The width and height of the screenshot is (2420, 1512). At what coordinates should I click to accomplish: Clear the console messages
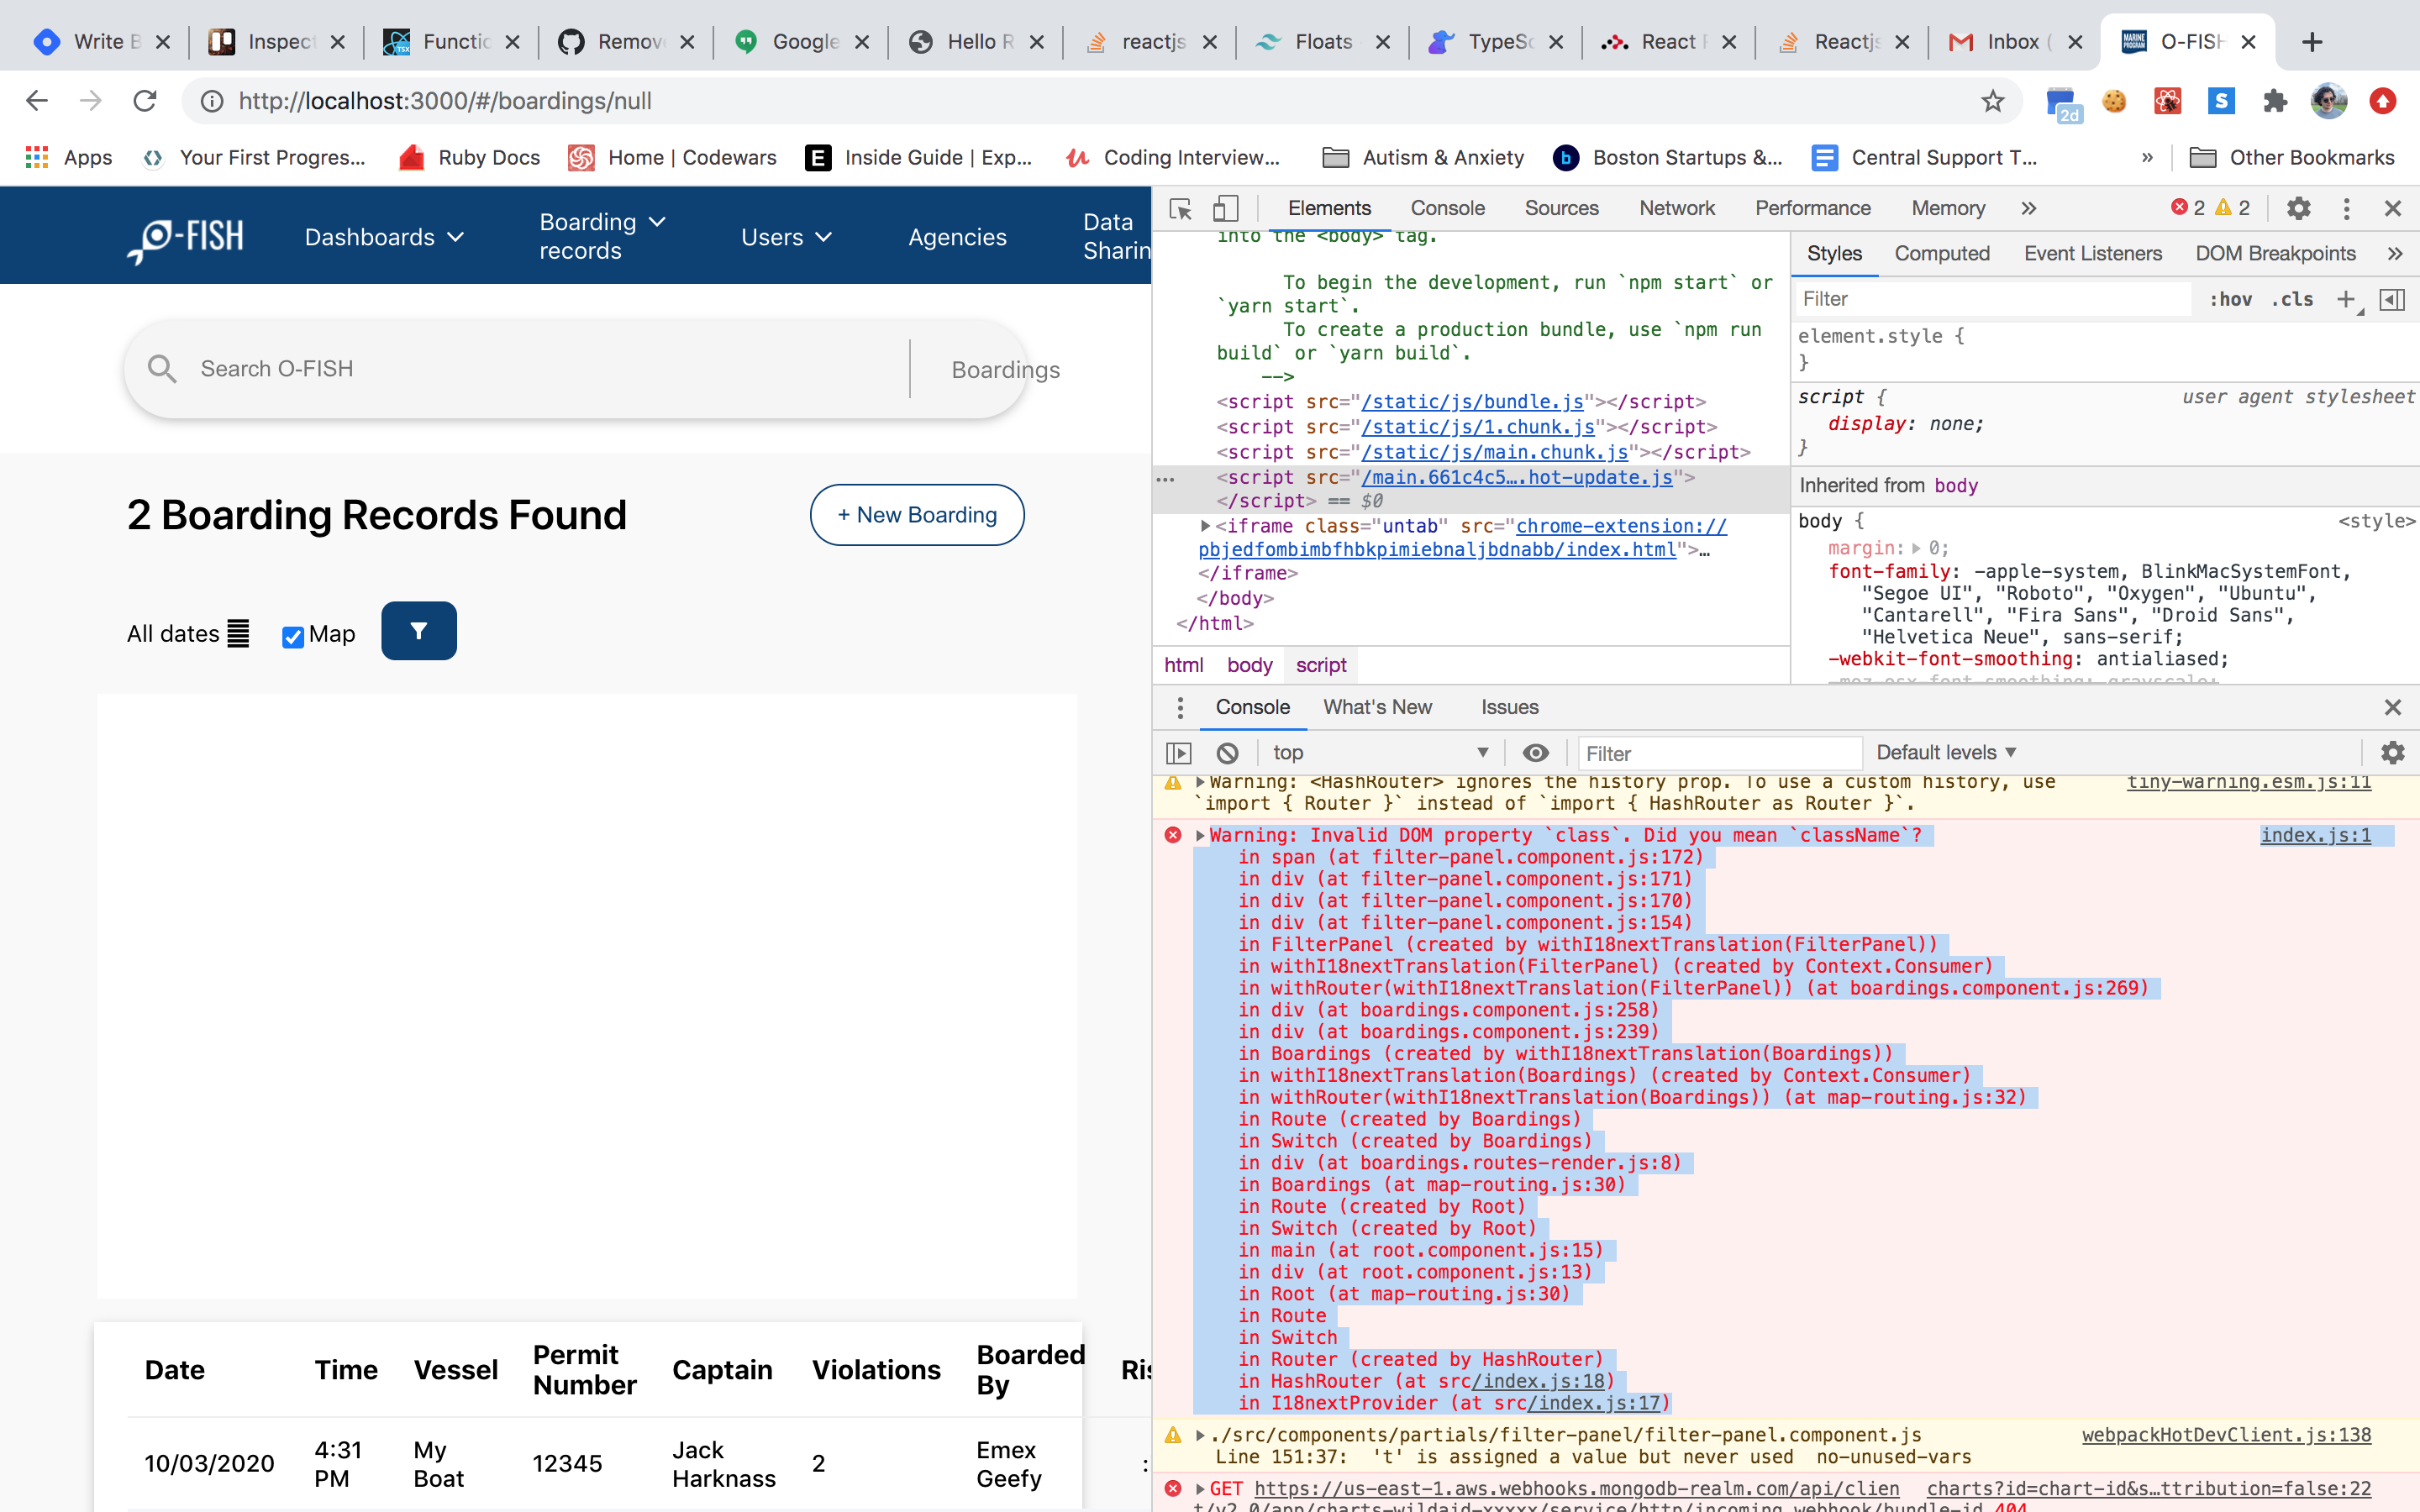[x=1227, y=752]
